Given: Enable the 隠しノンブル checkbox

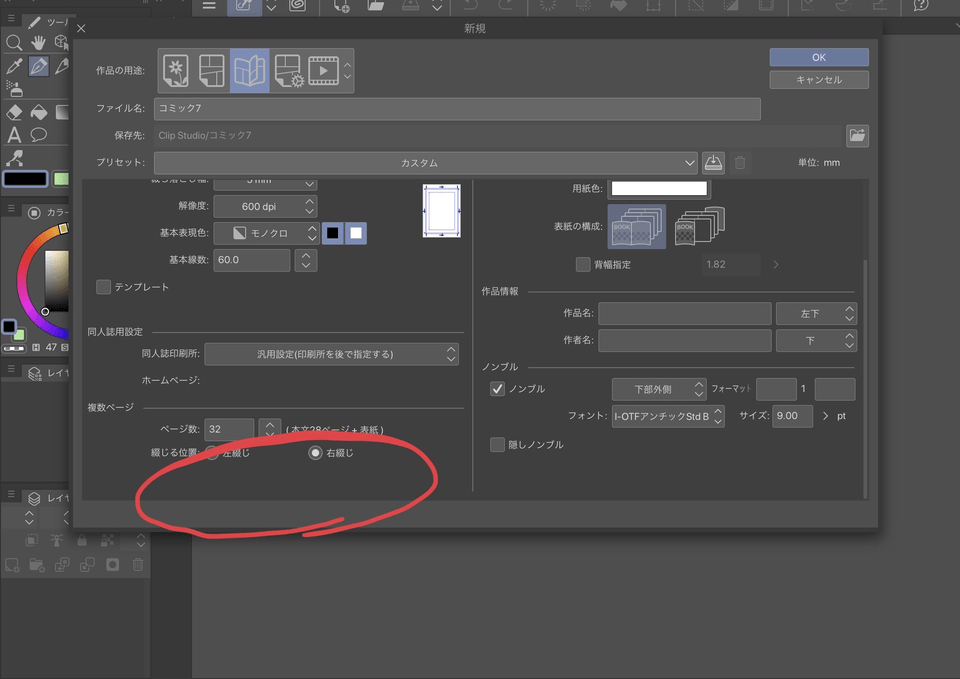Looking at the screenshot, I should 497,445.
